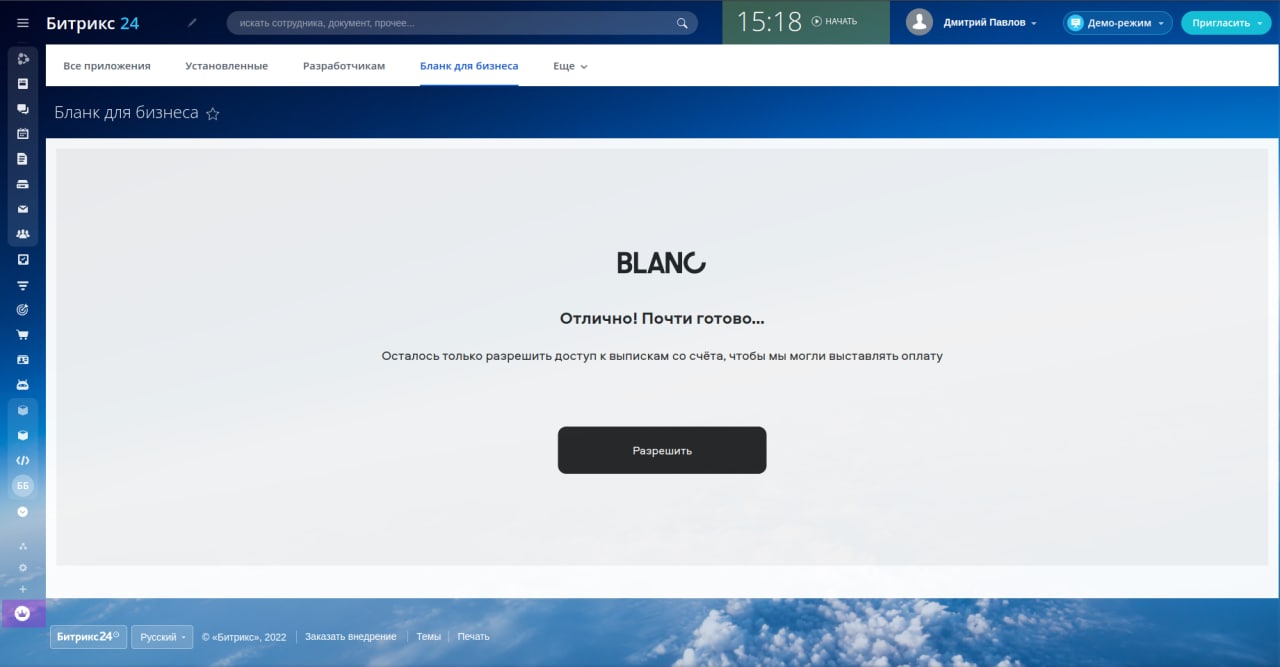Open the Русский language selector
This screenshot has width=1280, height=667.
pos(162,637)
